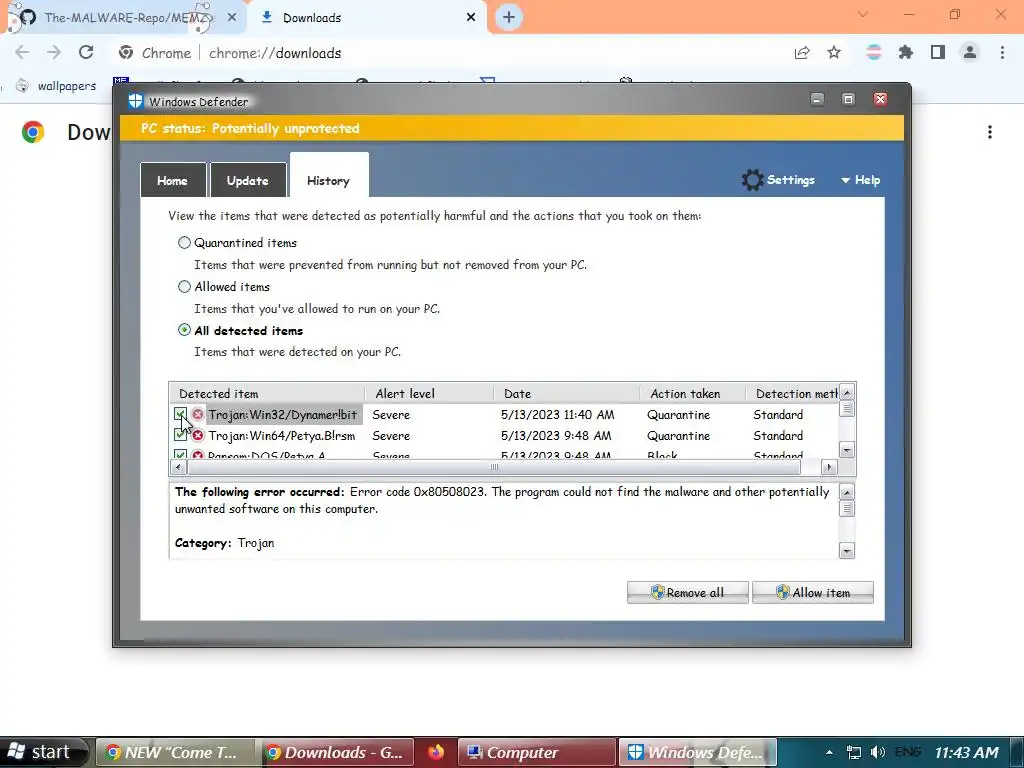This screenshot has height=768, width=1024.
Task: Select the All detected items radio button
Action: click(x=184, y=330)
